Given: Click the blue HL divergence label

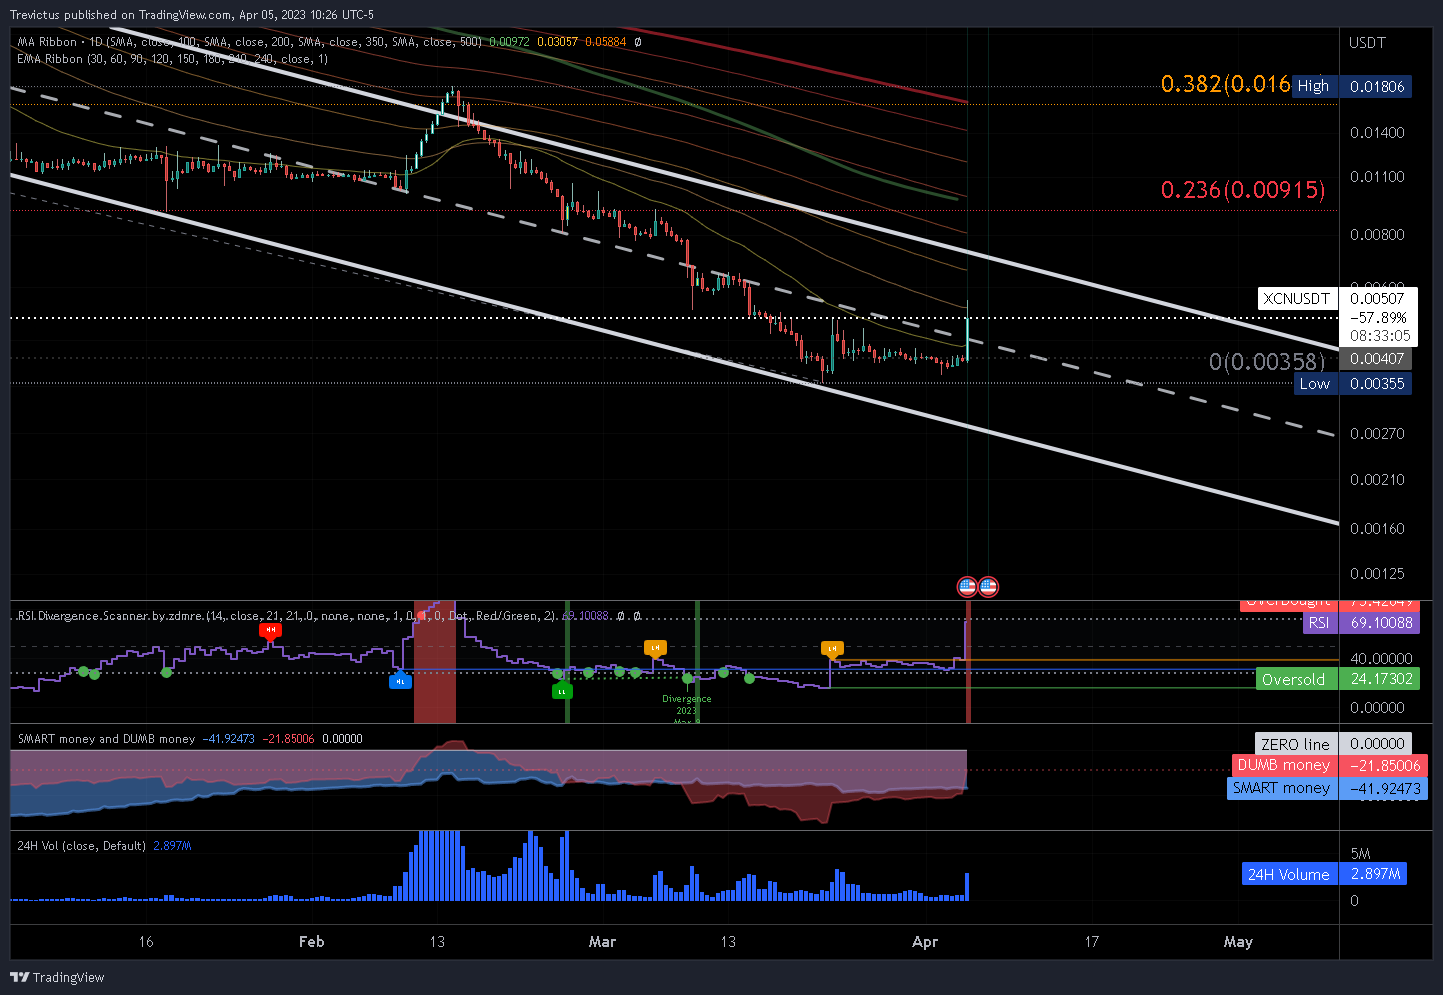Looking at the screenshot, I should tap(400, 681).
